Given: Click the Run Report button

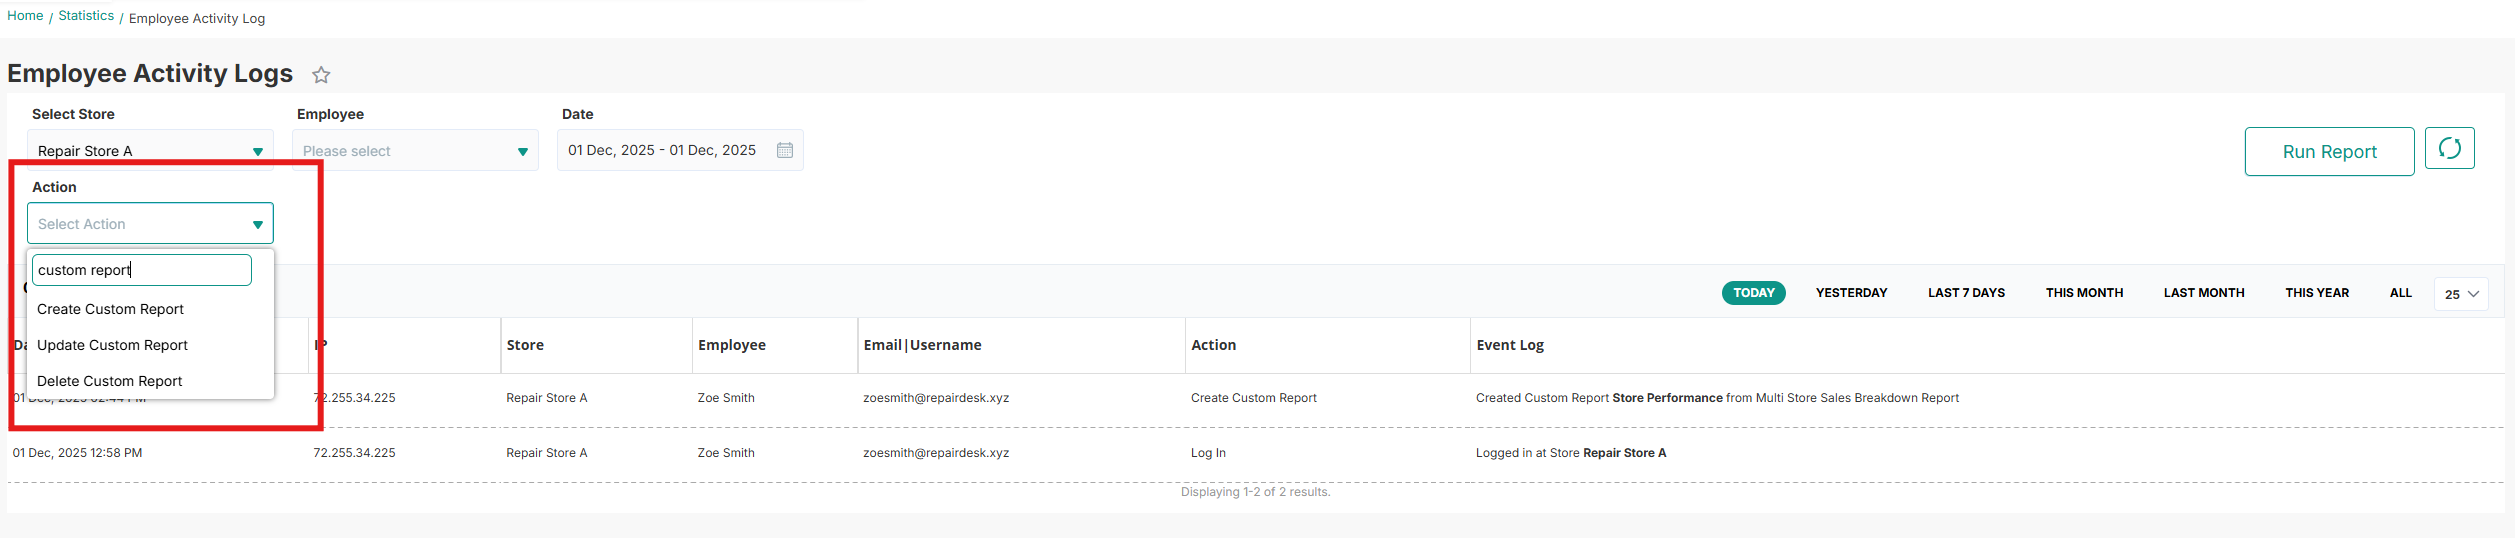Looking at the screenshot, I should (x=2328, y=152).
